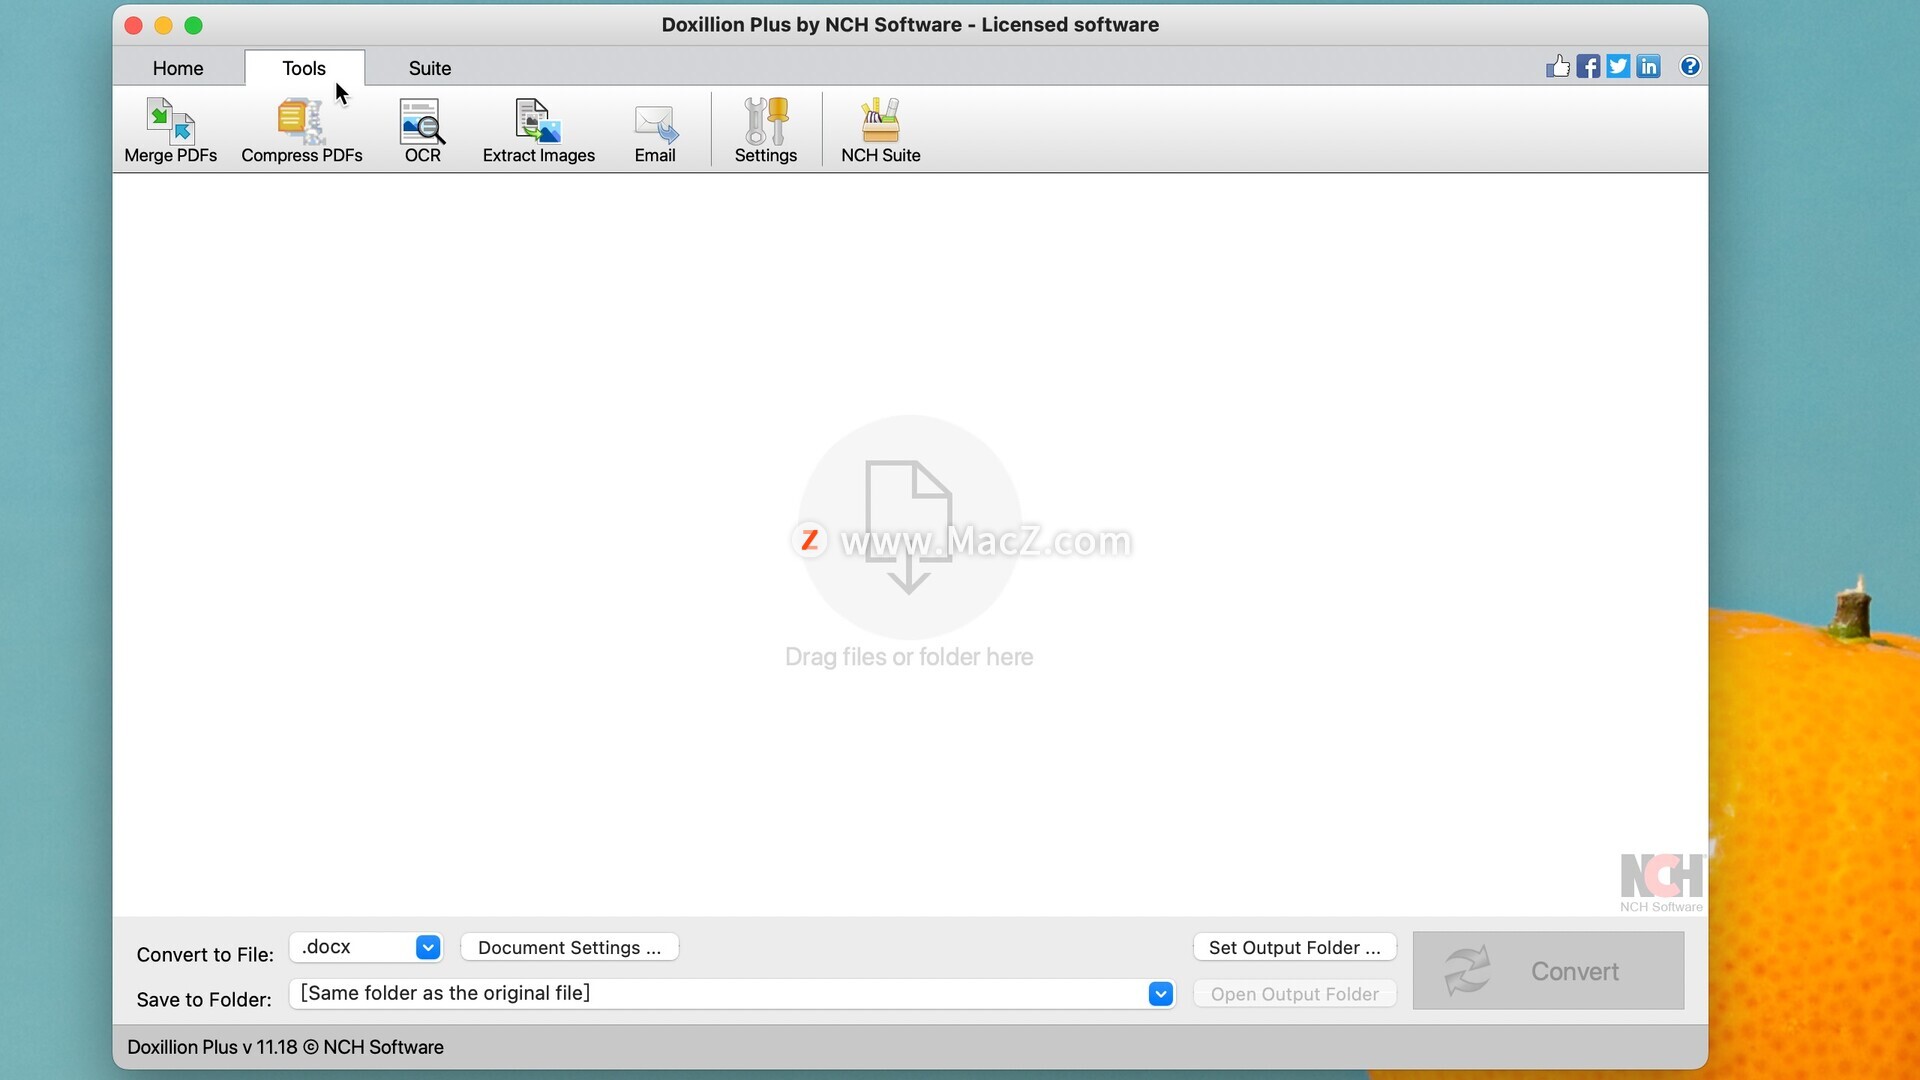
Task: Click the NCH Software logo
Action: pyautogui.click(x=1661, y=882)
